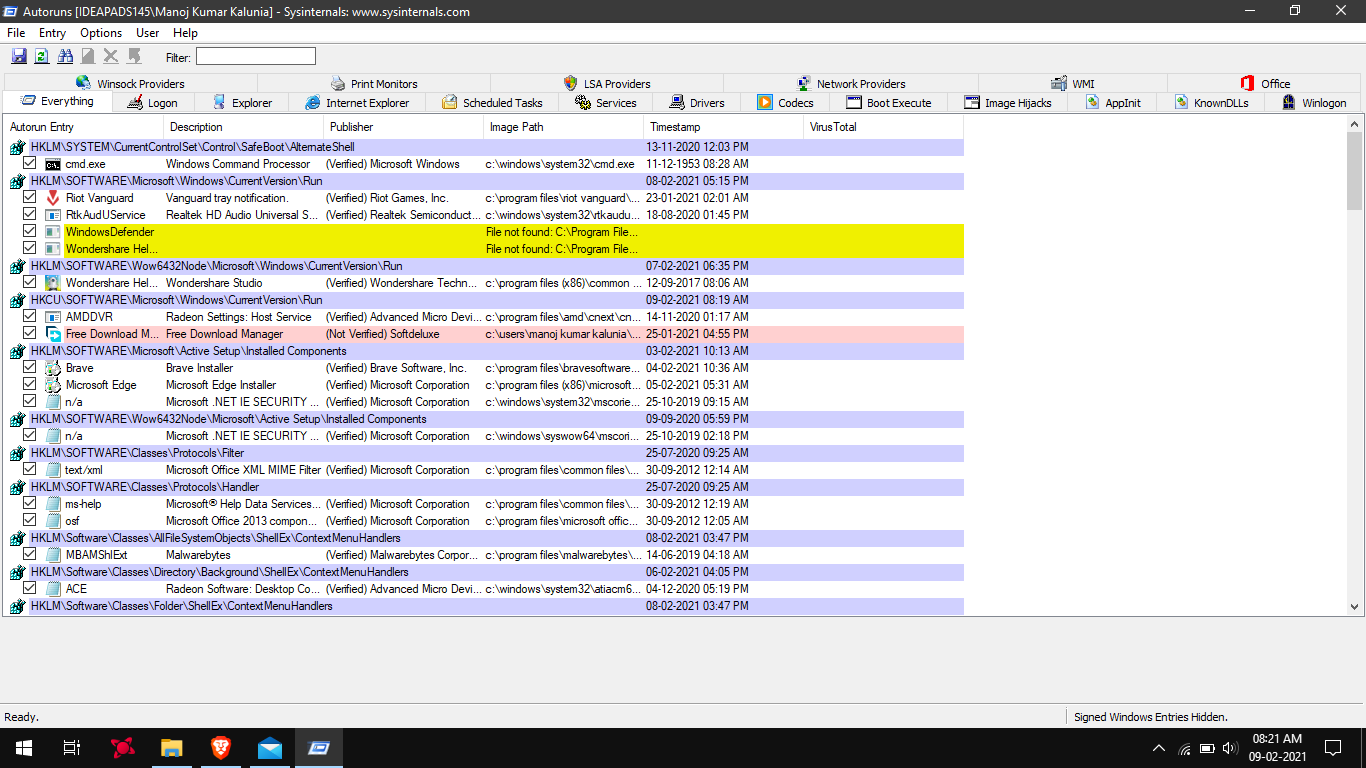The width and height of the screenshot is (1366, 768).
Task: Switch to the Logon tab
Action: [152, 103]
